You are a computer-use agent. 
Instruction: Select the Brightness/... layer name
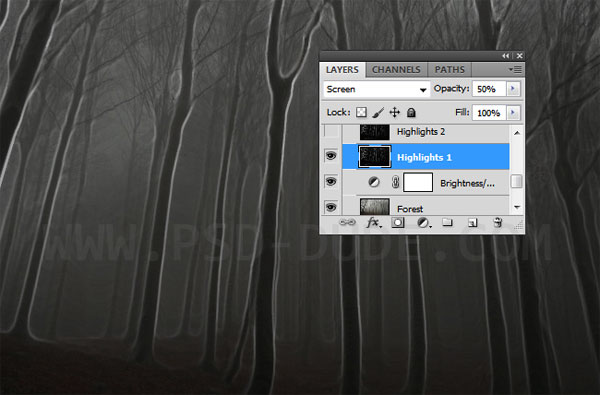coord(467,183)
